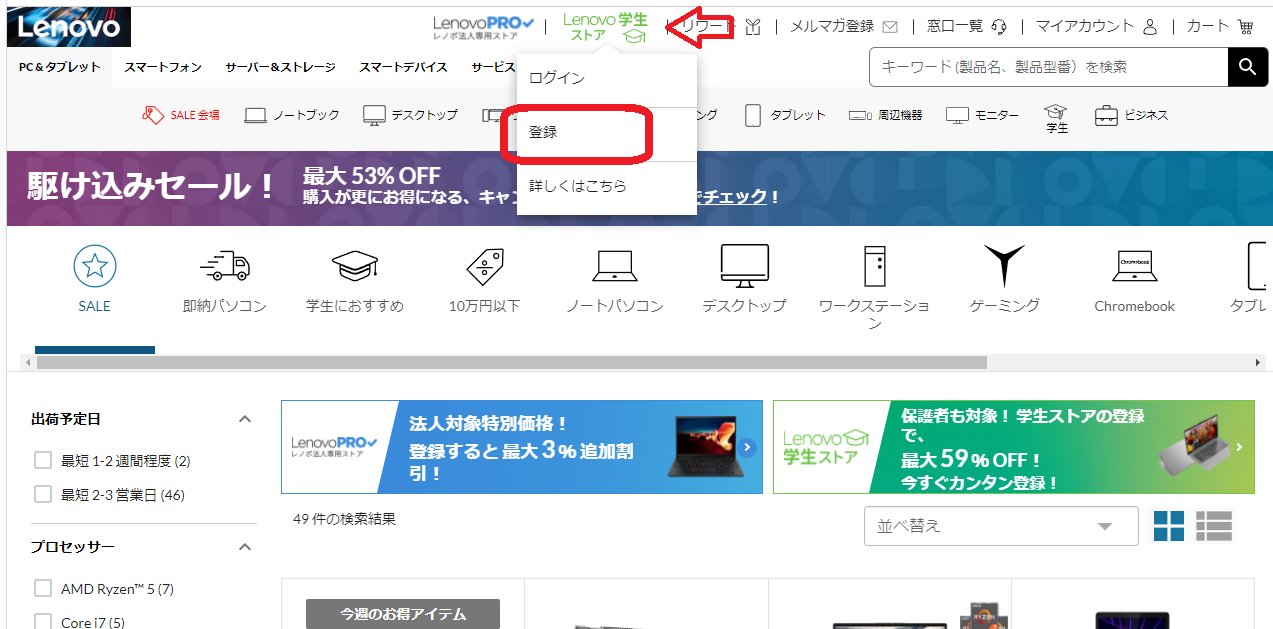The image size is (1273, 629).
Task: Click the envelope icon beside メルマガ登録
Action: pyautogui.click(x=890, y=27)
